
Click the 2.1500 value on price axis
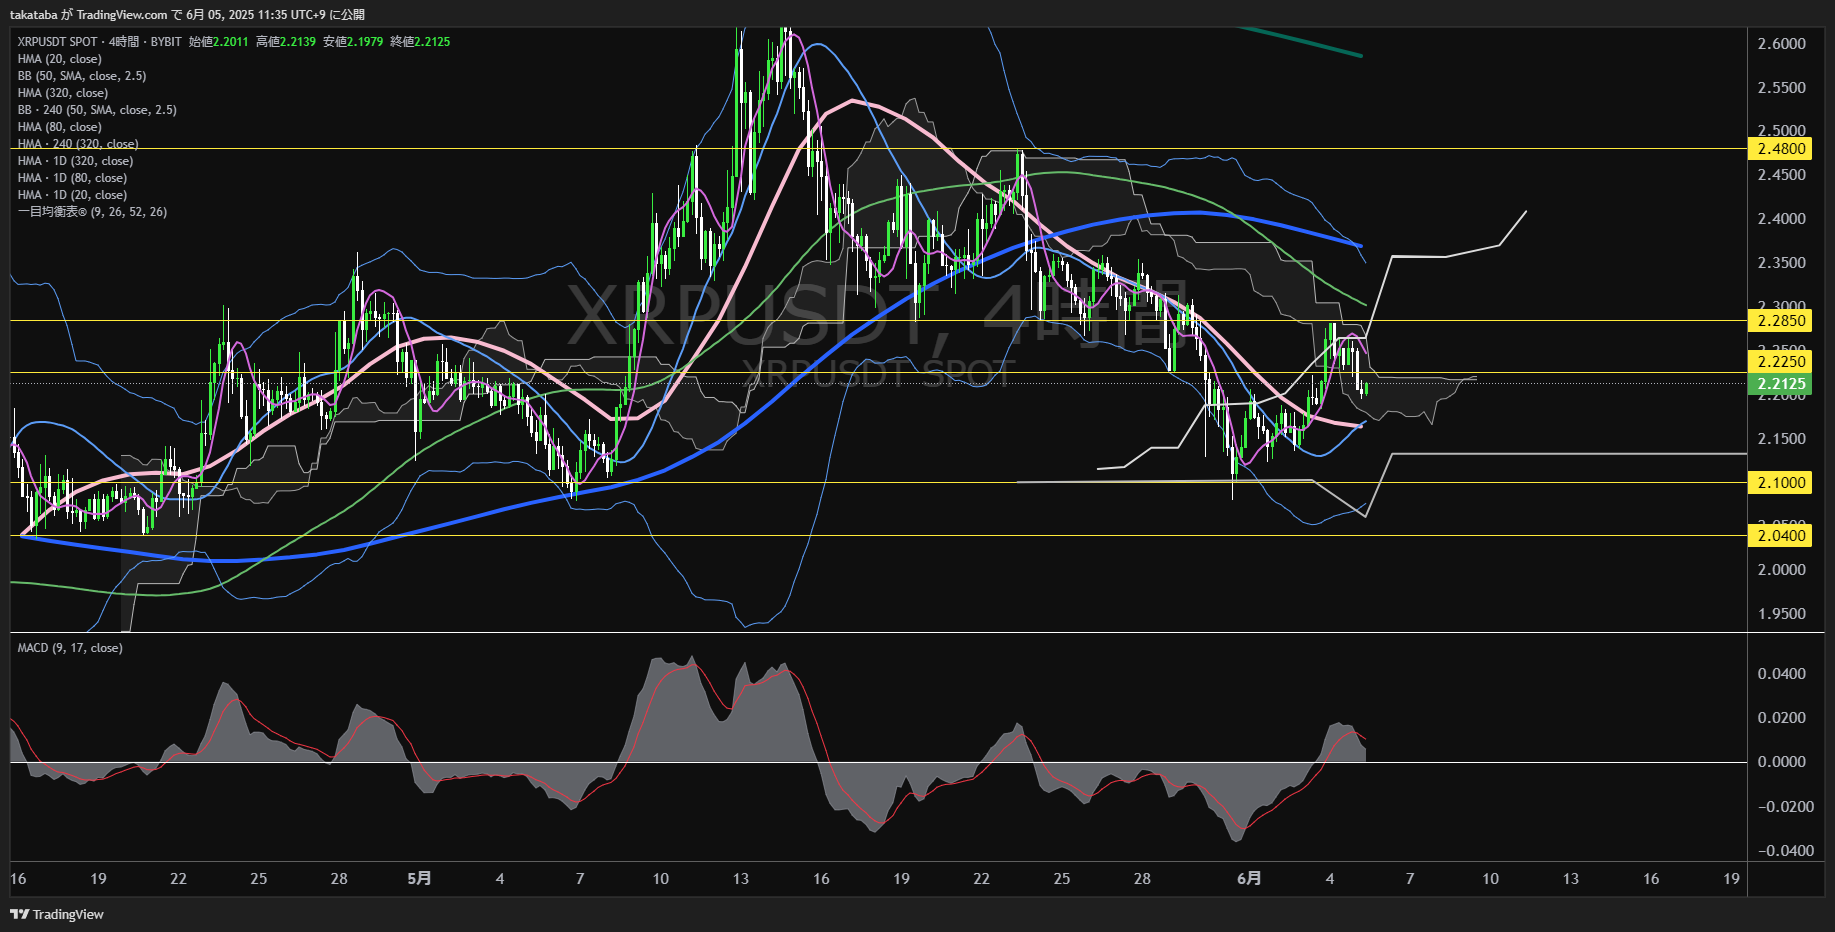tap(1781, 439)
